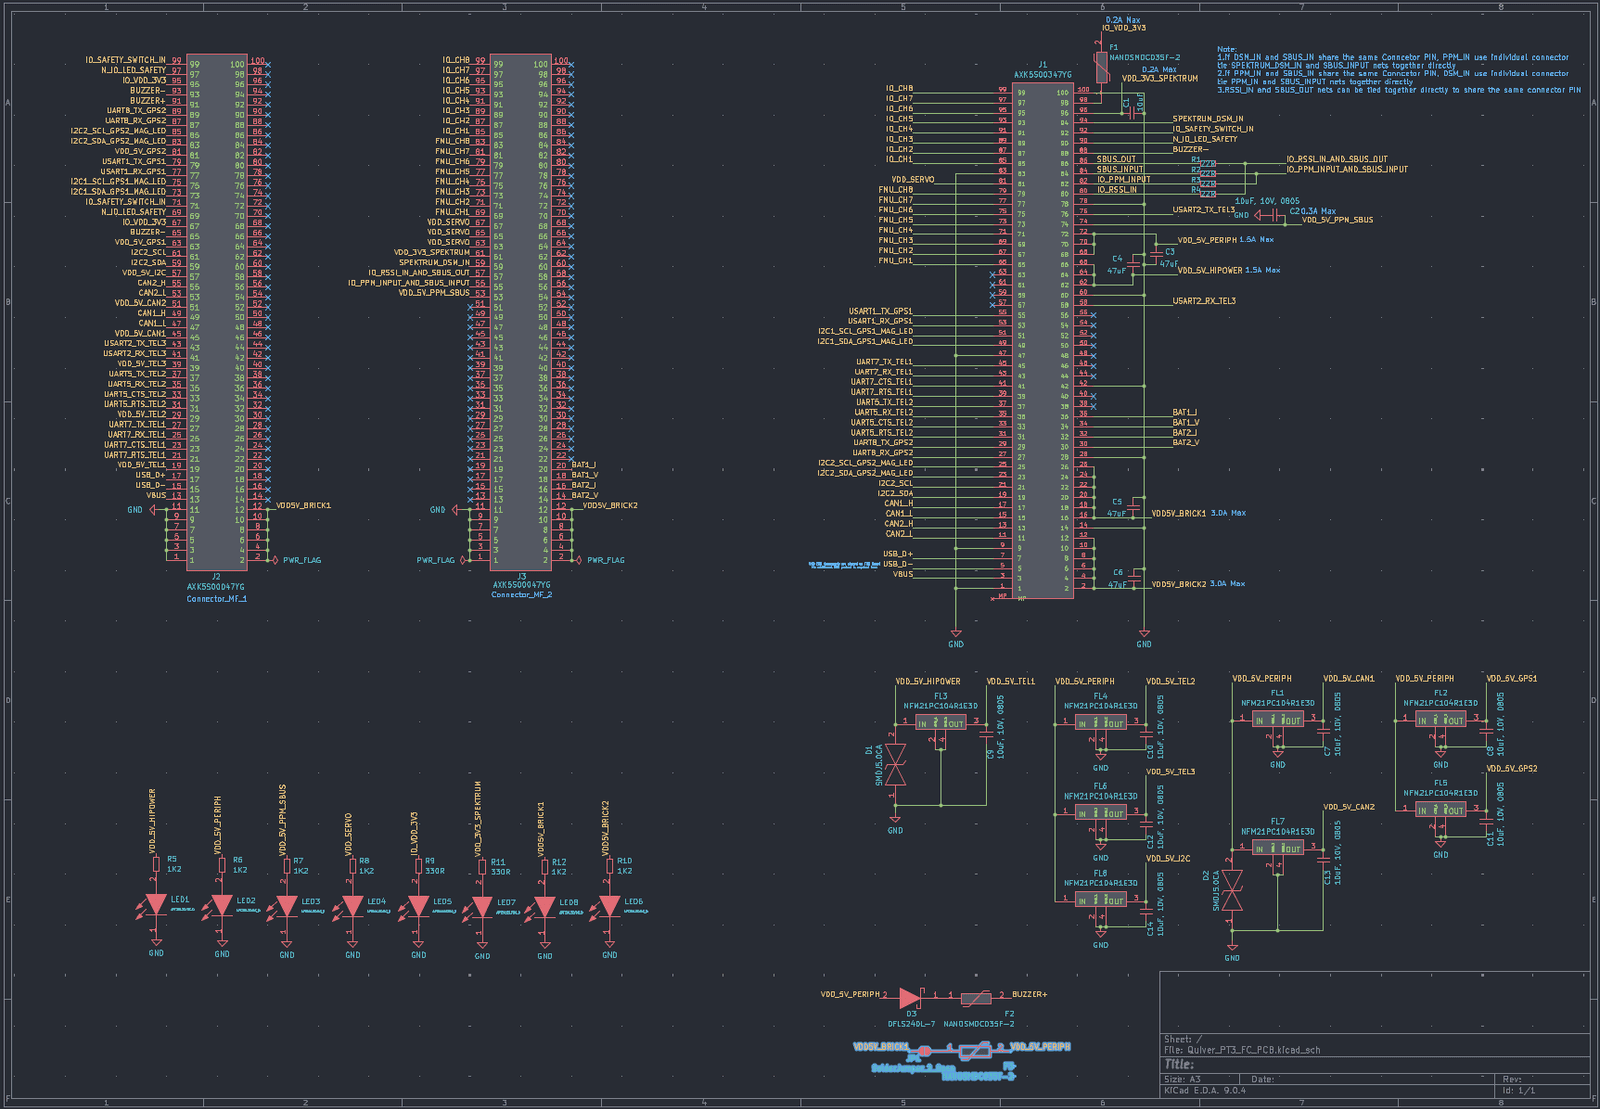Click the 'File: Quiver_PT3_FC_PCB.kicad_sch' text
This screenshot has width=1600, height=1109.
click(1242, 1050)
